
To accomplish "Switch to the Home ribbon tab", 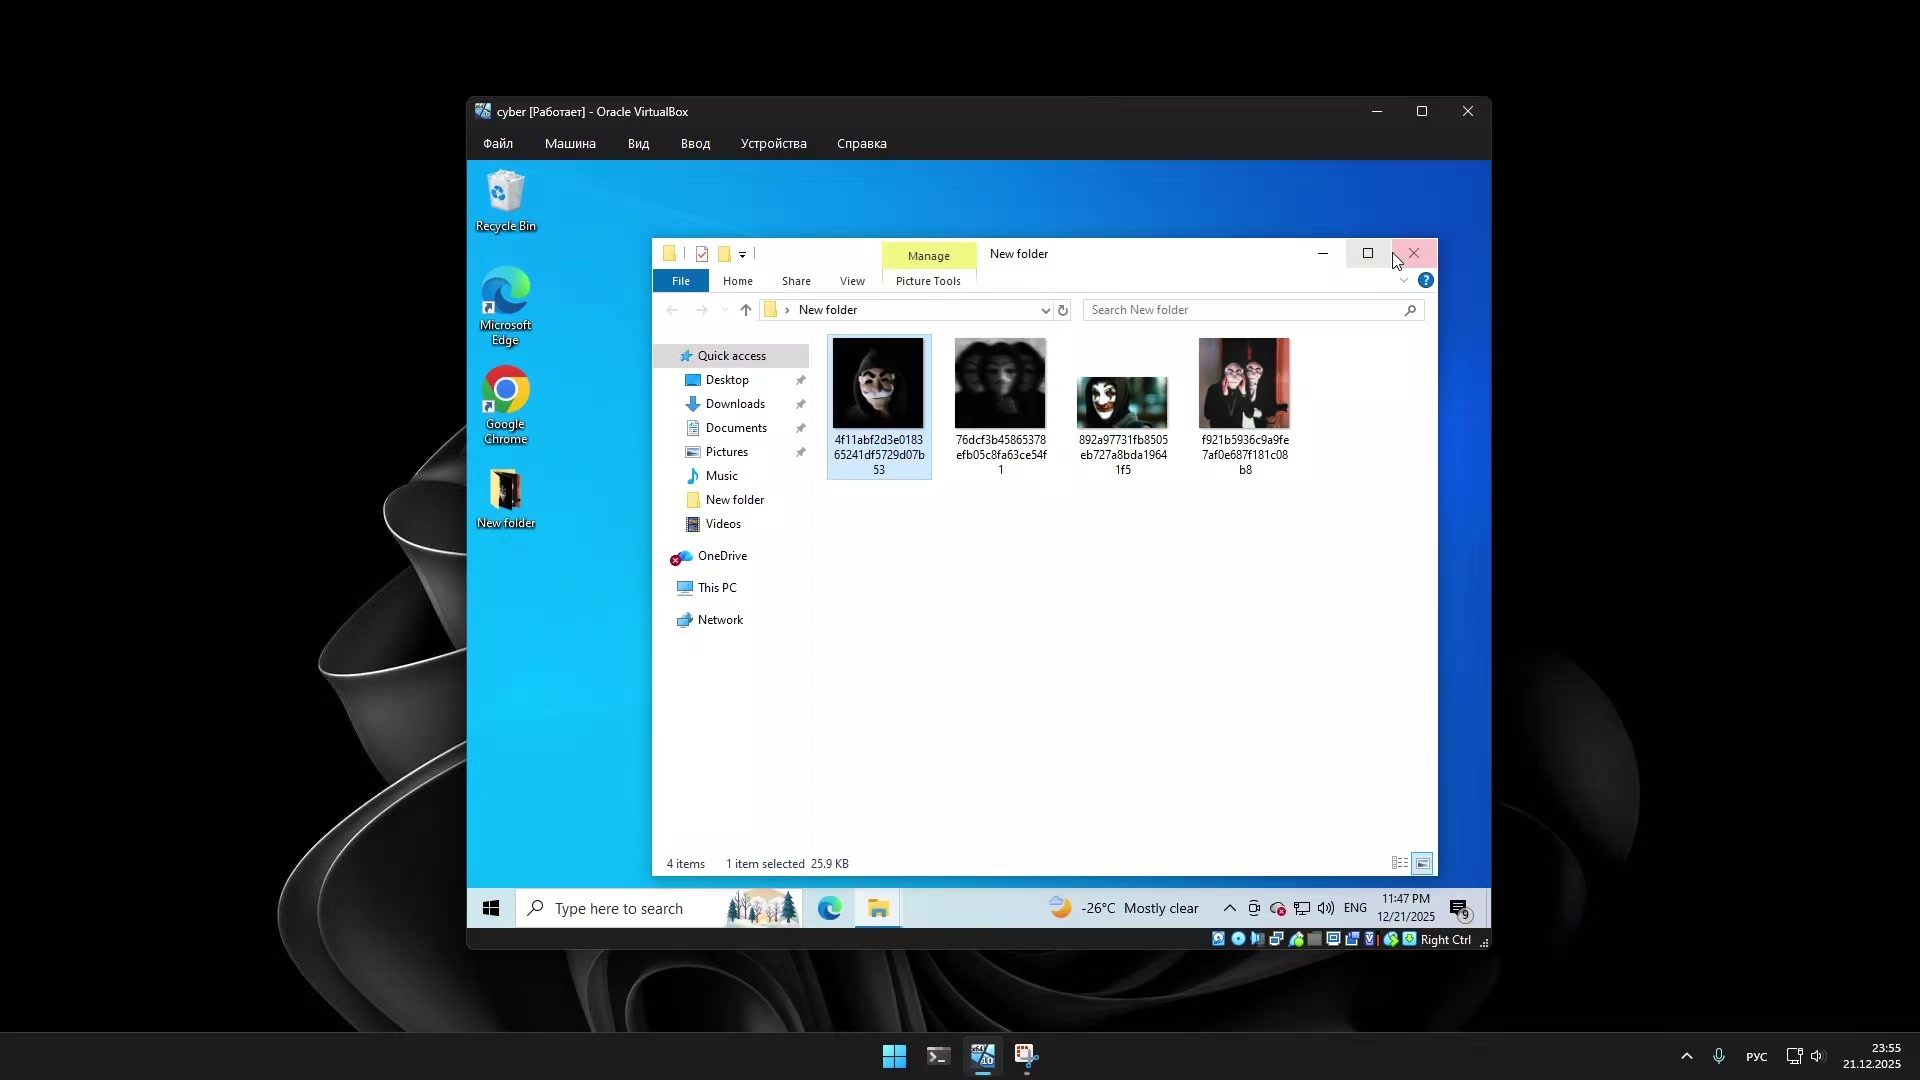I will tap(738, 281).
